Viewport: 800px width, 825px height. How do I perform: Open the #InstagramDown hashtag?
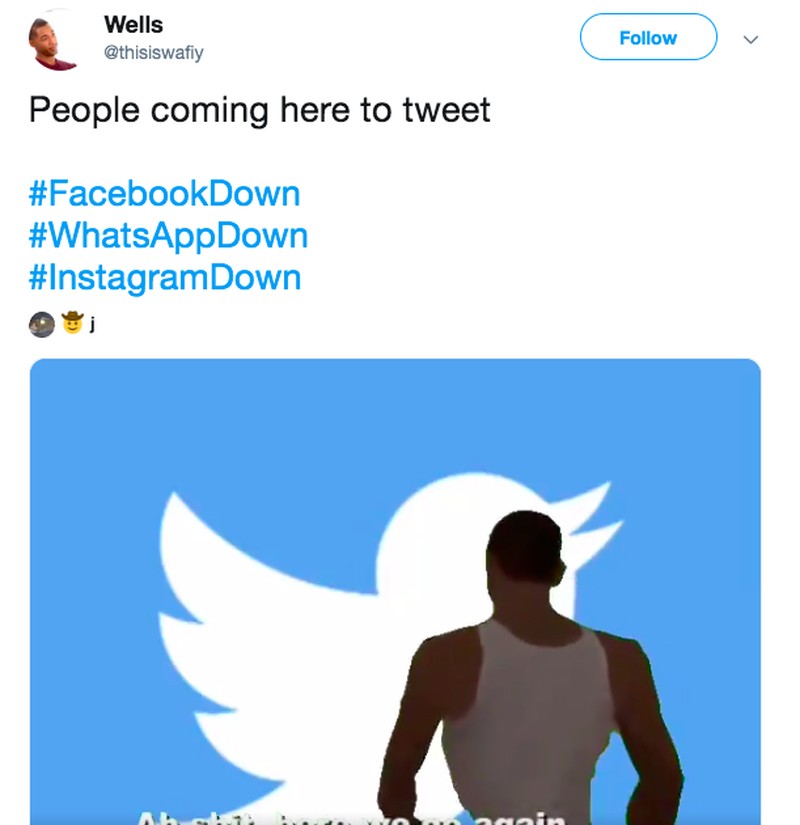coord(164,277)
